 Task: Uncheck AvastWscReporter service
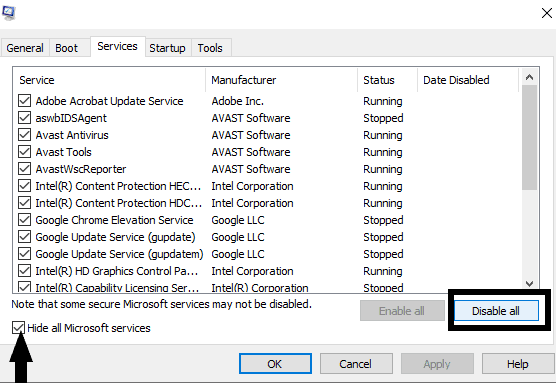click(x=24, y=169)
